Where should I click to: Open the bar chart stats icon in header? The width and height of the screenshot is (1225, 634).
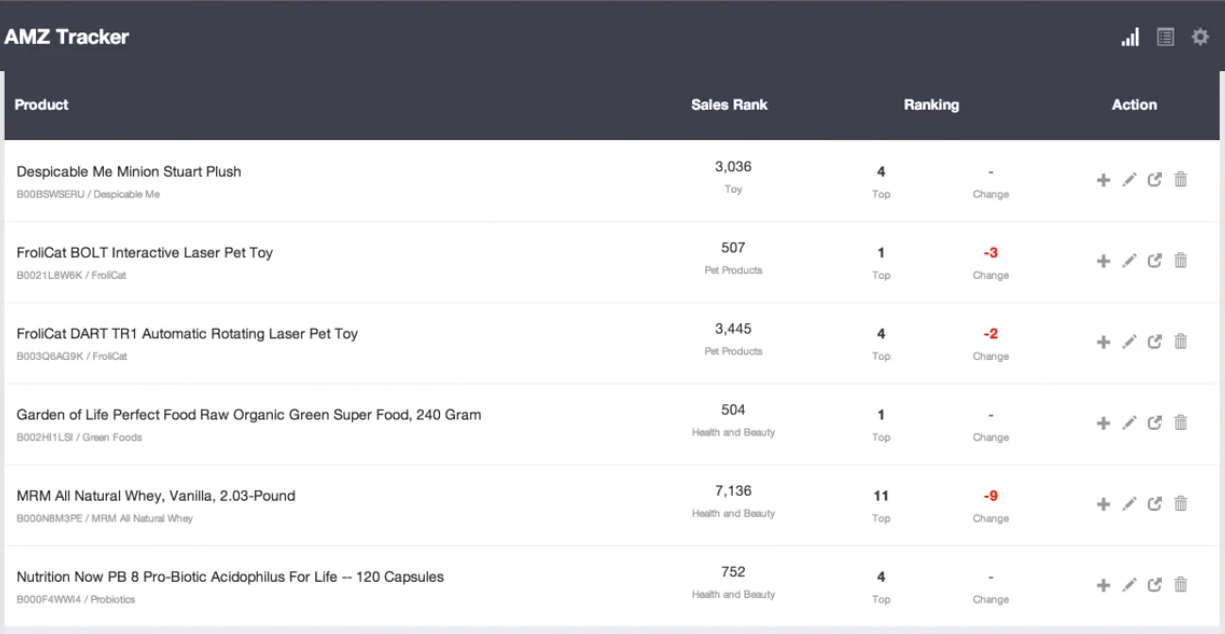click(1130, 38)
